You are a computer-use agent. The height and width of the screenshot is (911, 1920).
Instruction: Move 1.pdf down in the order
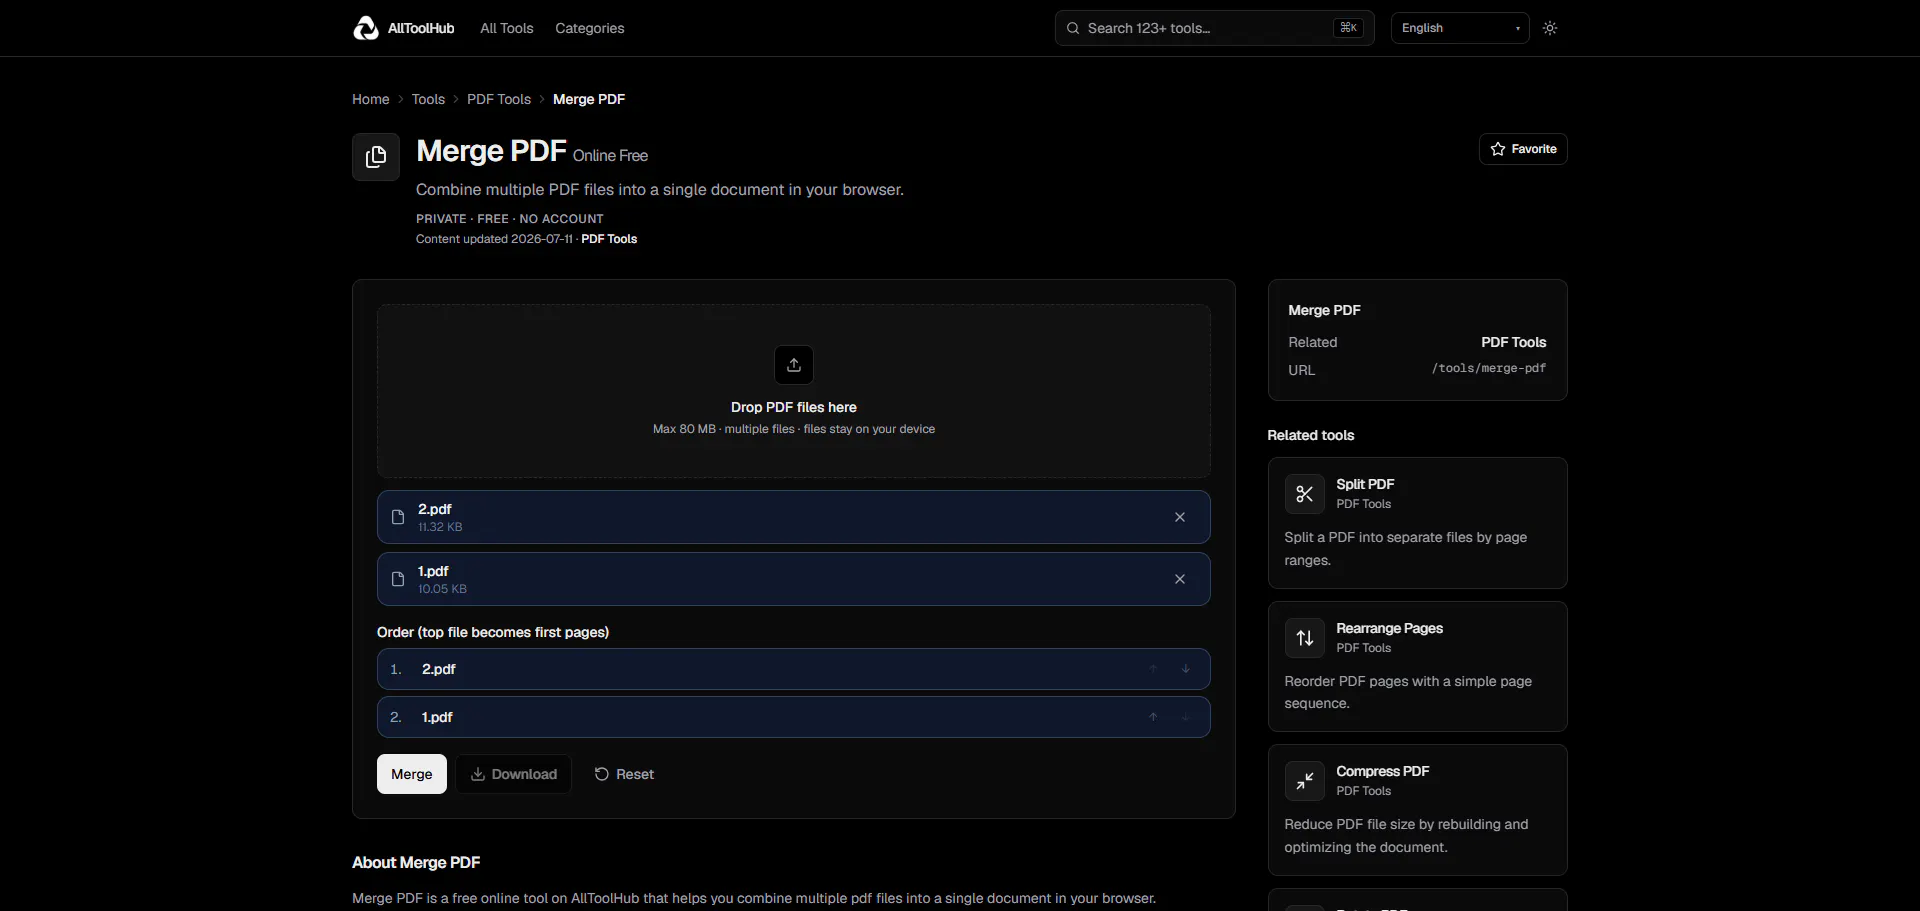[1186, 717]
